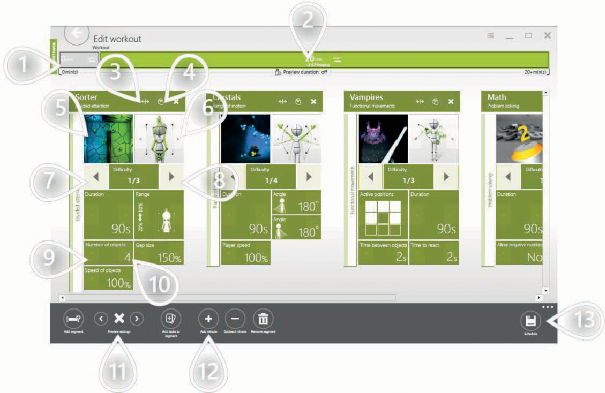Click the Preview settings X icon

119,318
